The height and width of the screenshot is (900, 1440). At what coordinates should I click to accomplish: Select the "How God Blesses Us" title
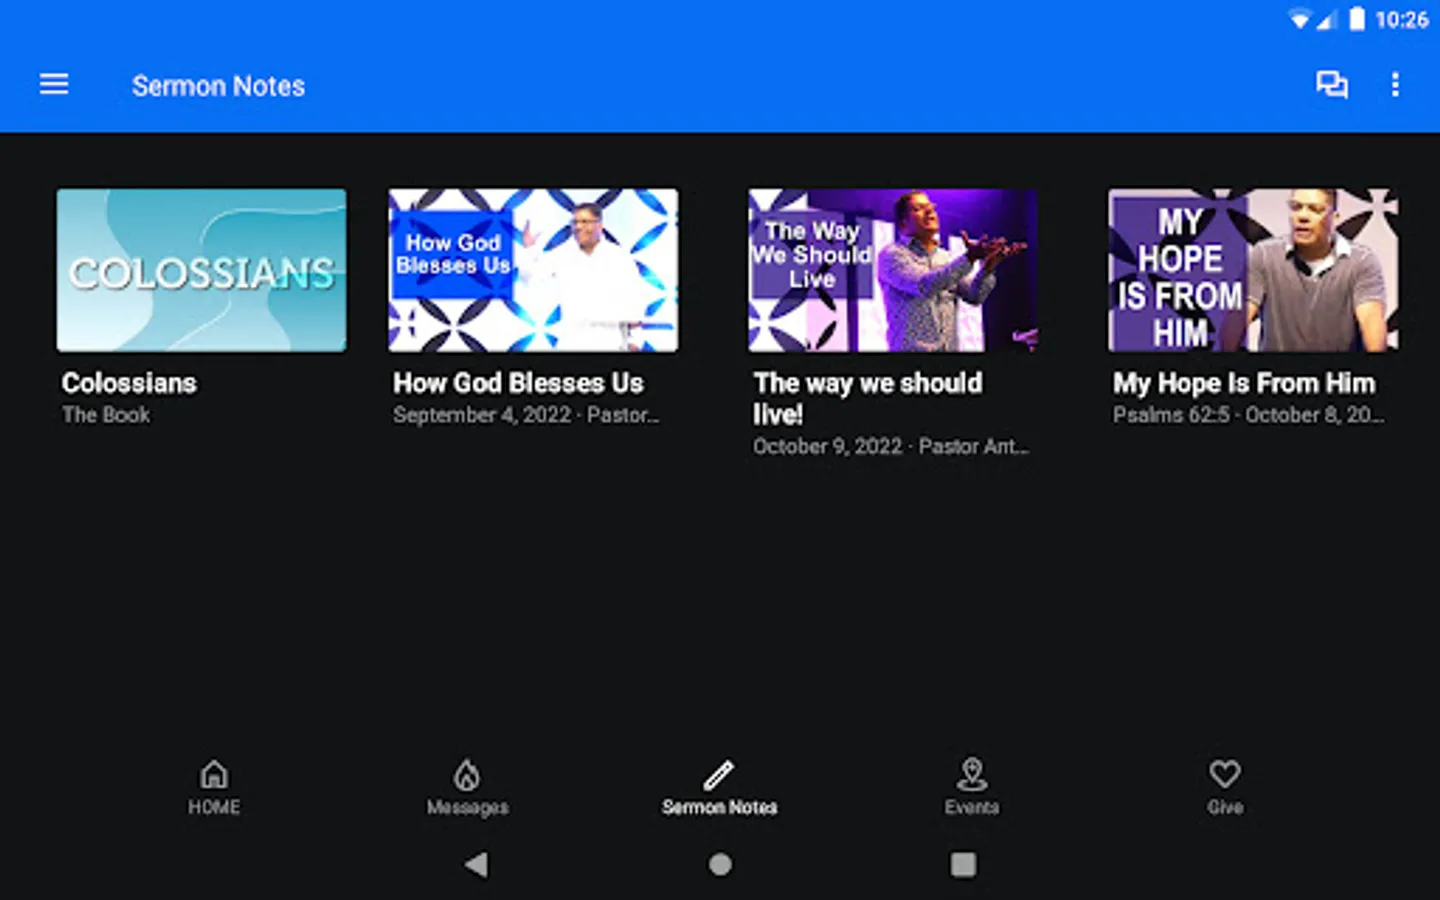click(x=518, y=383)
